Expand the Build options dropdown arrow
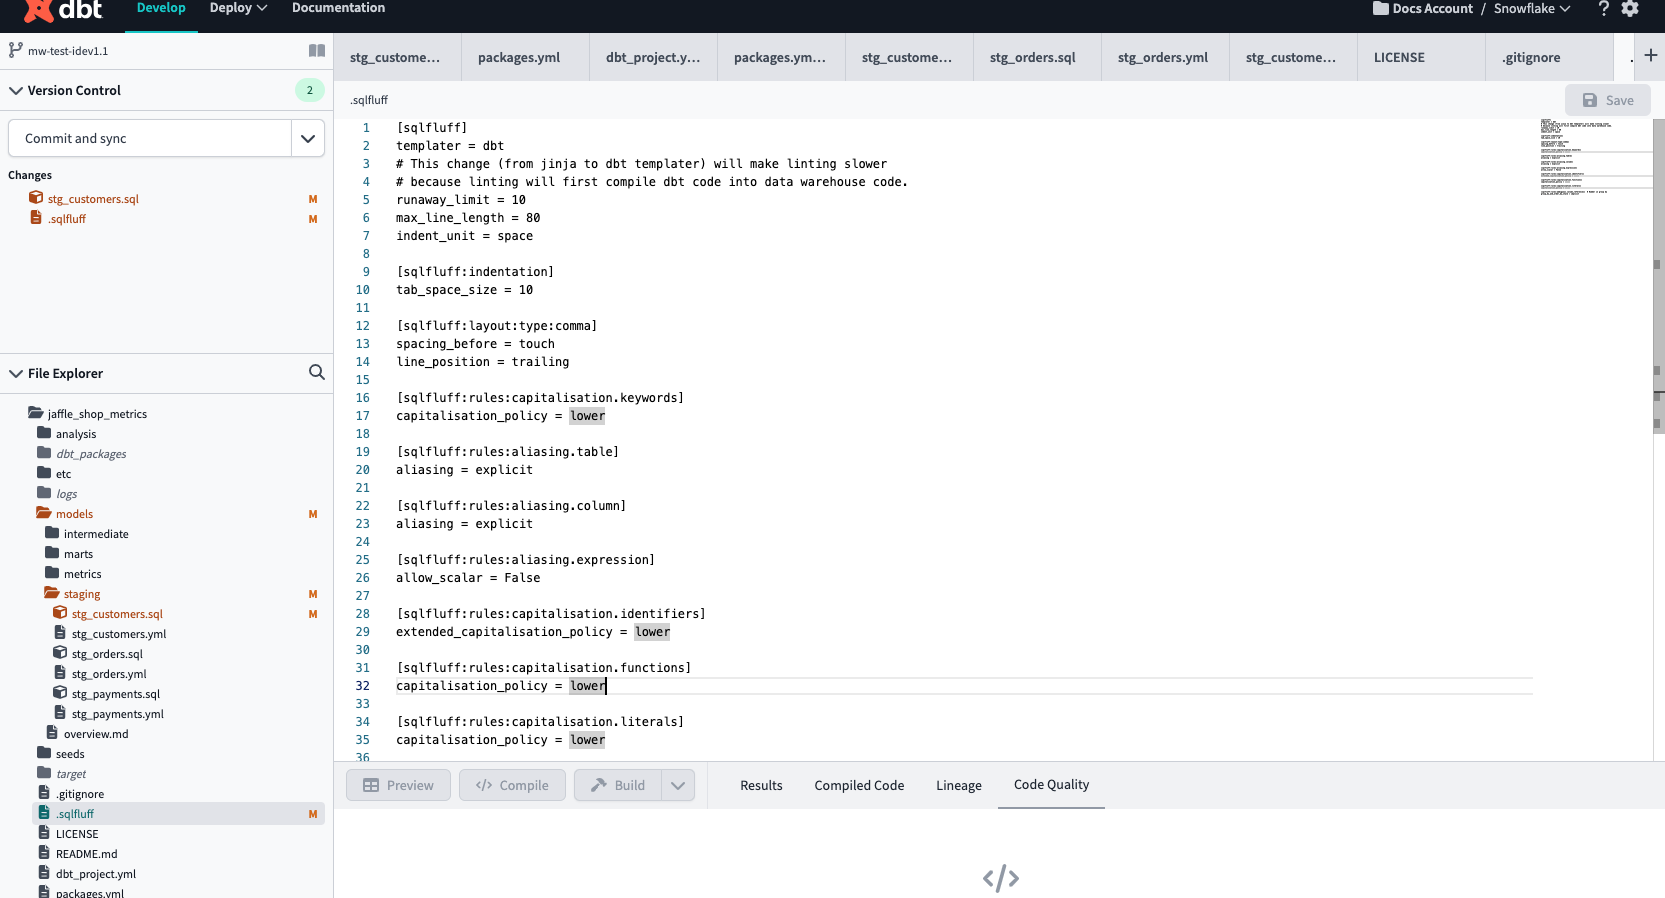This screenshot has width=1665, height=898. (678, 785)
